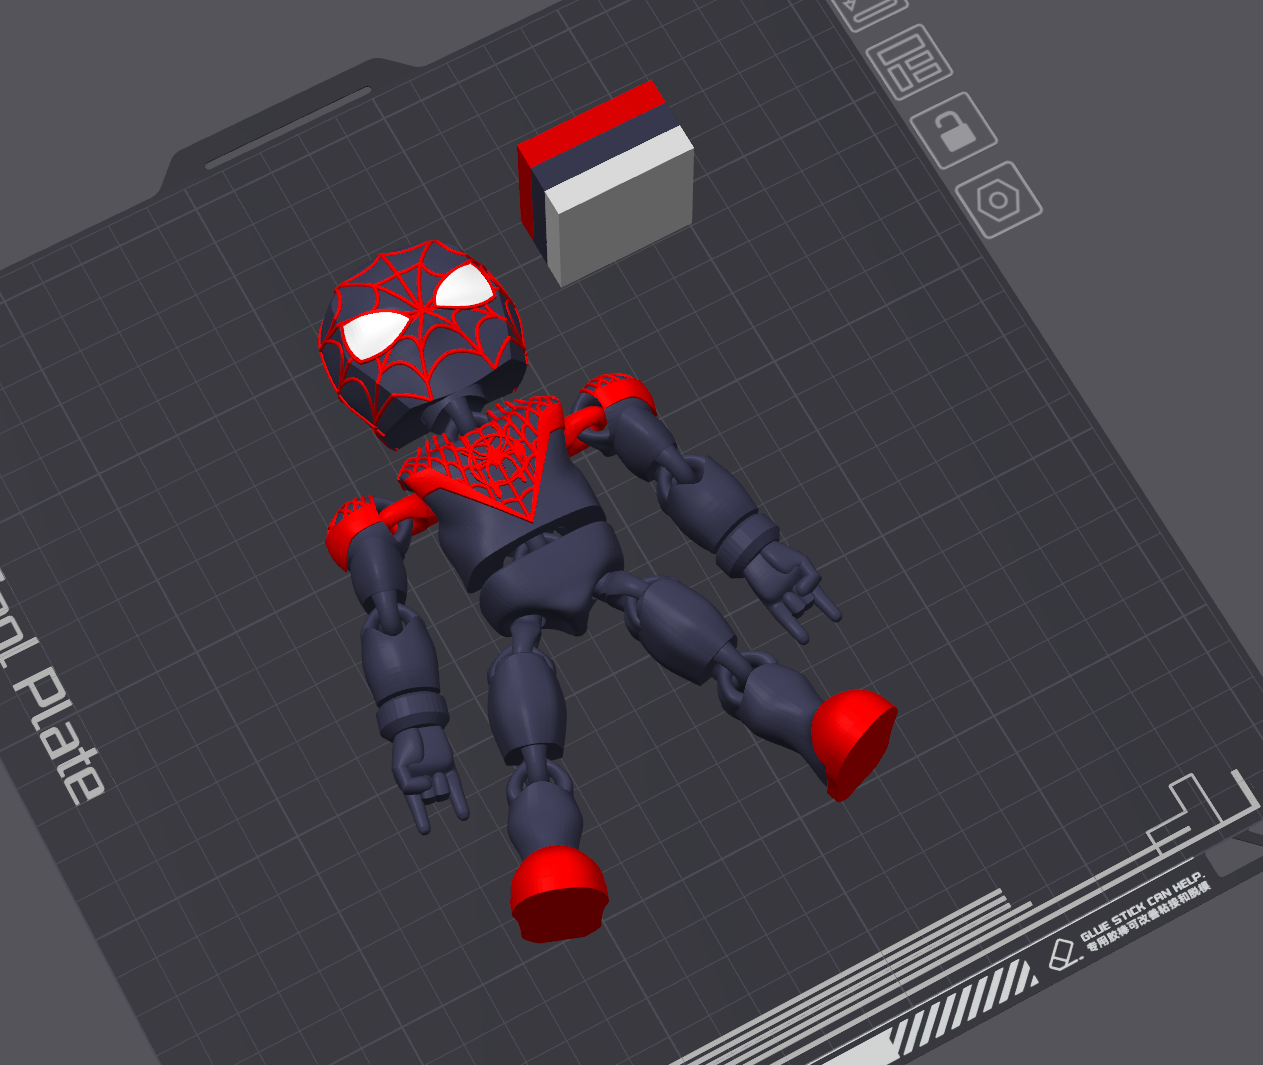Image resolution: width=1263 pixels, height=1065 pixels.
Task: Toggle the plate lock icon
Action: pyautogui.click(x=953, y=129)
